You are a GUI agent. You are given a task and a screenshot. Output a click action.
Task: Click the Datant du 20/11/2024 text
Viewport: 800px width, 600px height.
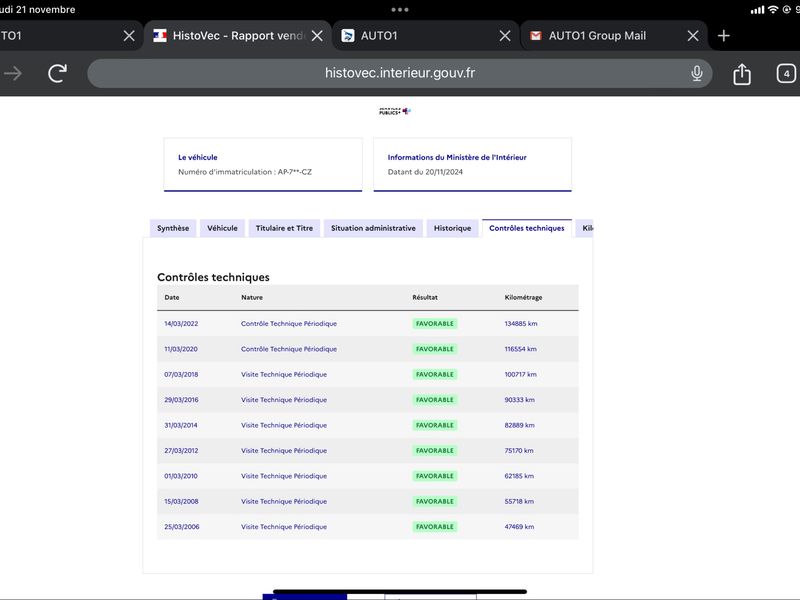425,172
